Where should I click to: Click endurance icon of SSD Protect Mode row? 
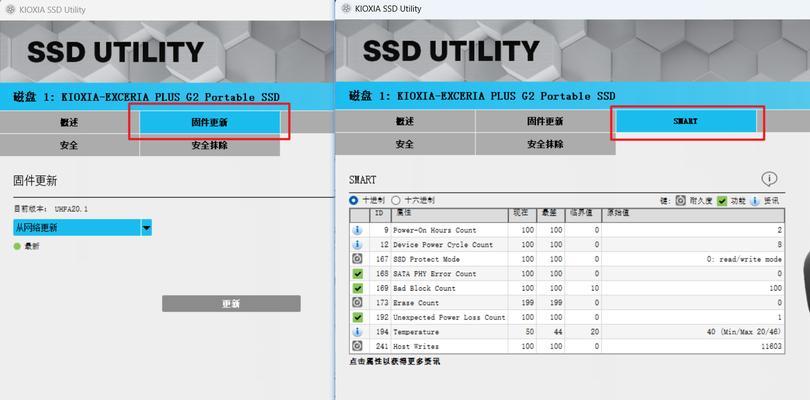click(357, 259)
